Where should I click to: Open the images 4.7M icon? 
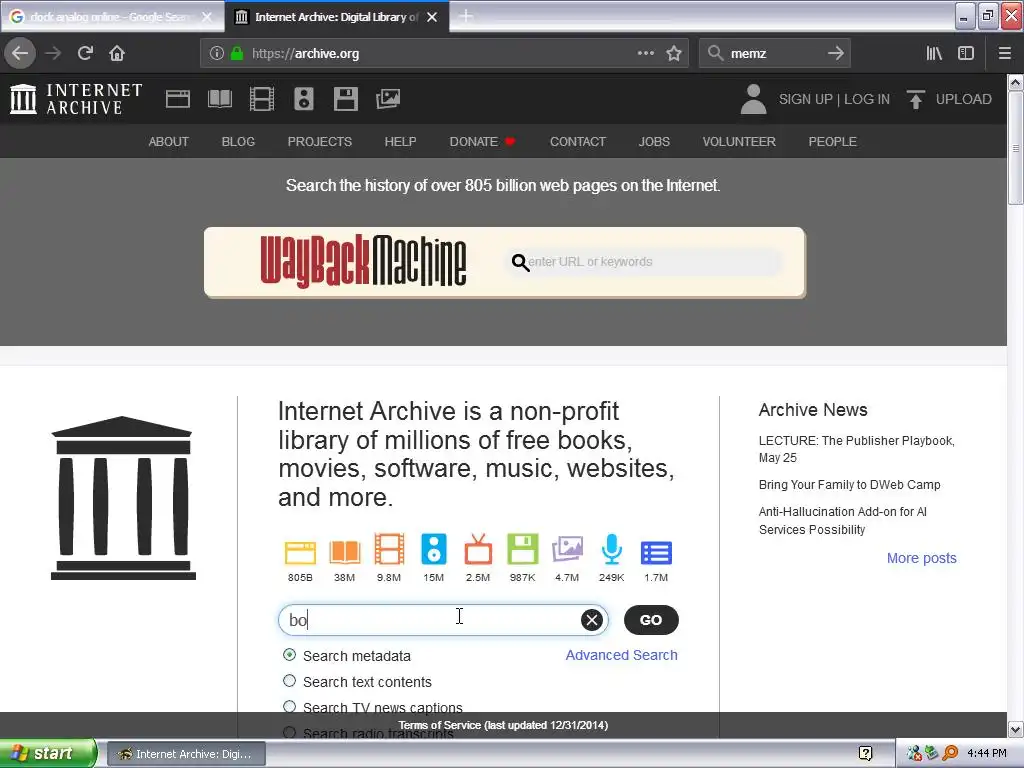coord(567,550)
